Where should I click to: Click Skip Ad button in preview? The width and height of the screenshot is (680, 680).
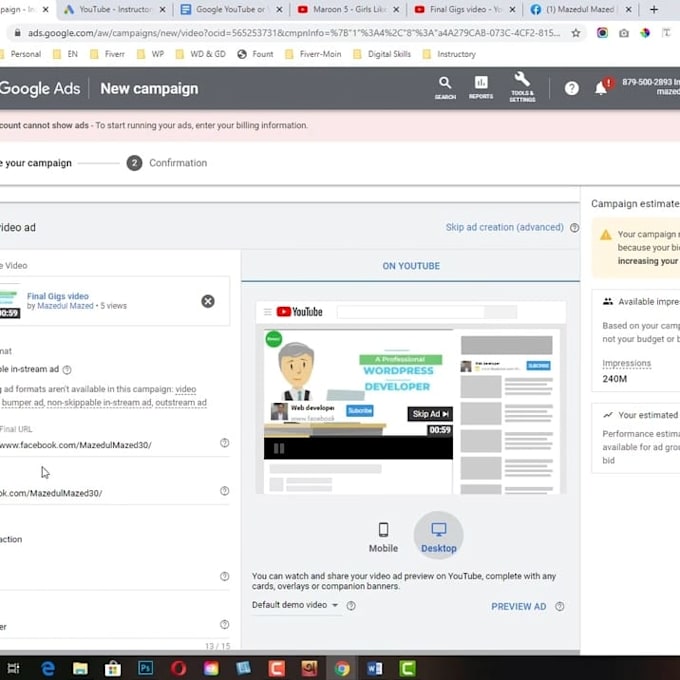click(430, 414)
